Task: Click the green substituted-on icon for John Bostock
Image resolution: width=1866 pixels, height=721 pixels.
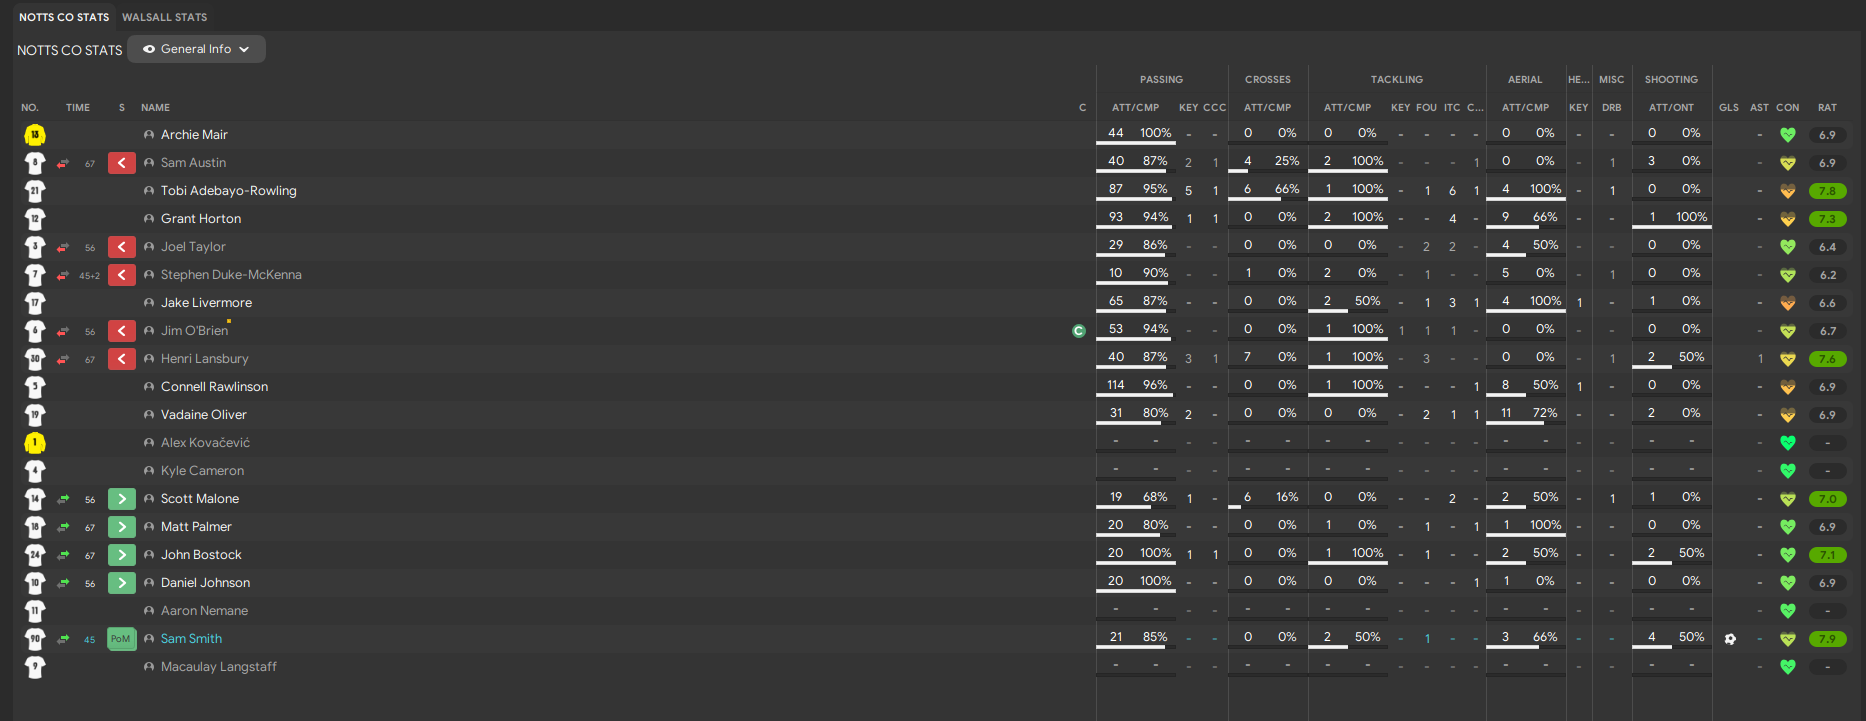Action: tap(122, 555)
